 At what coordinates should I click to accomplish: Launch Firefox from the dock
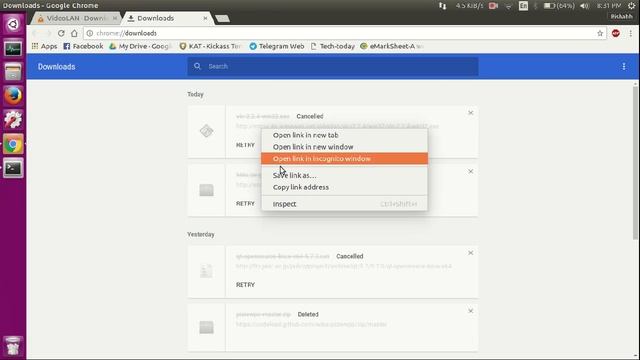(x=13, y=96)
